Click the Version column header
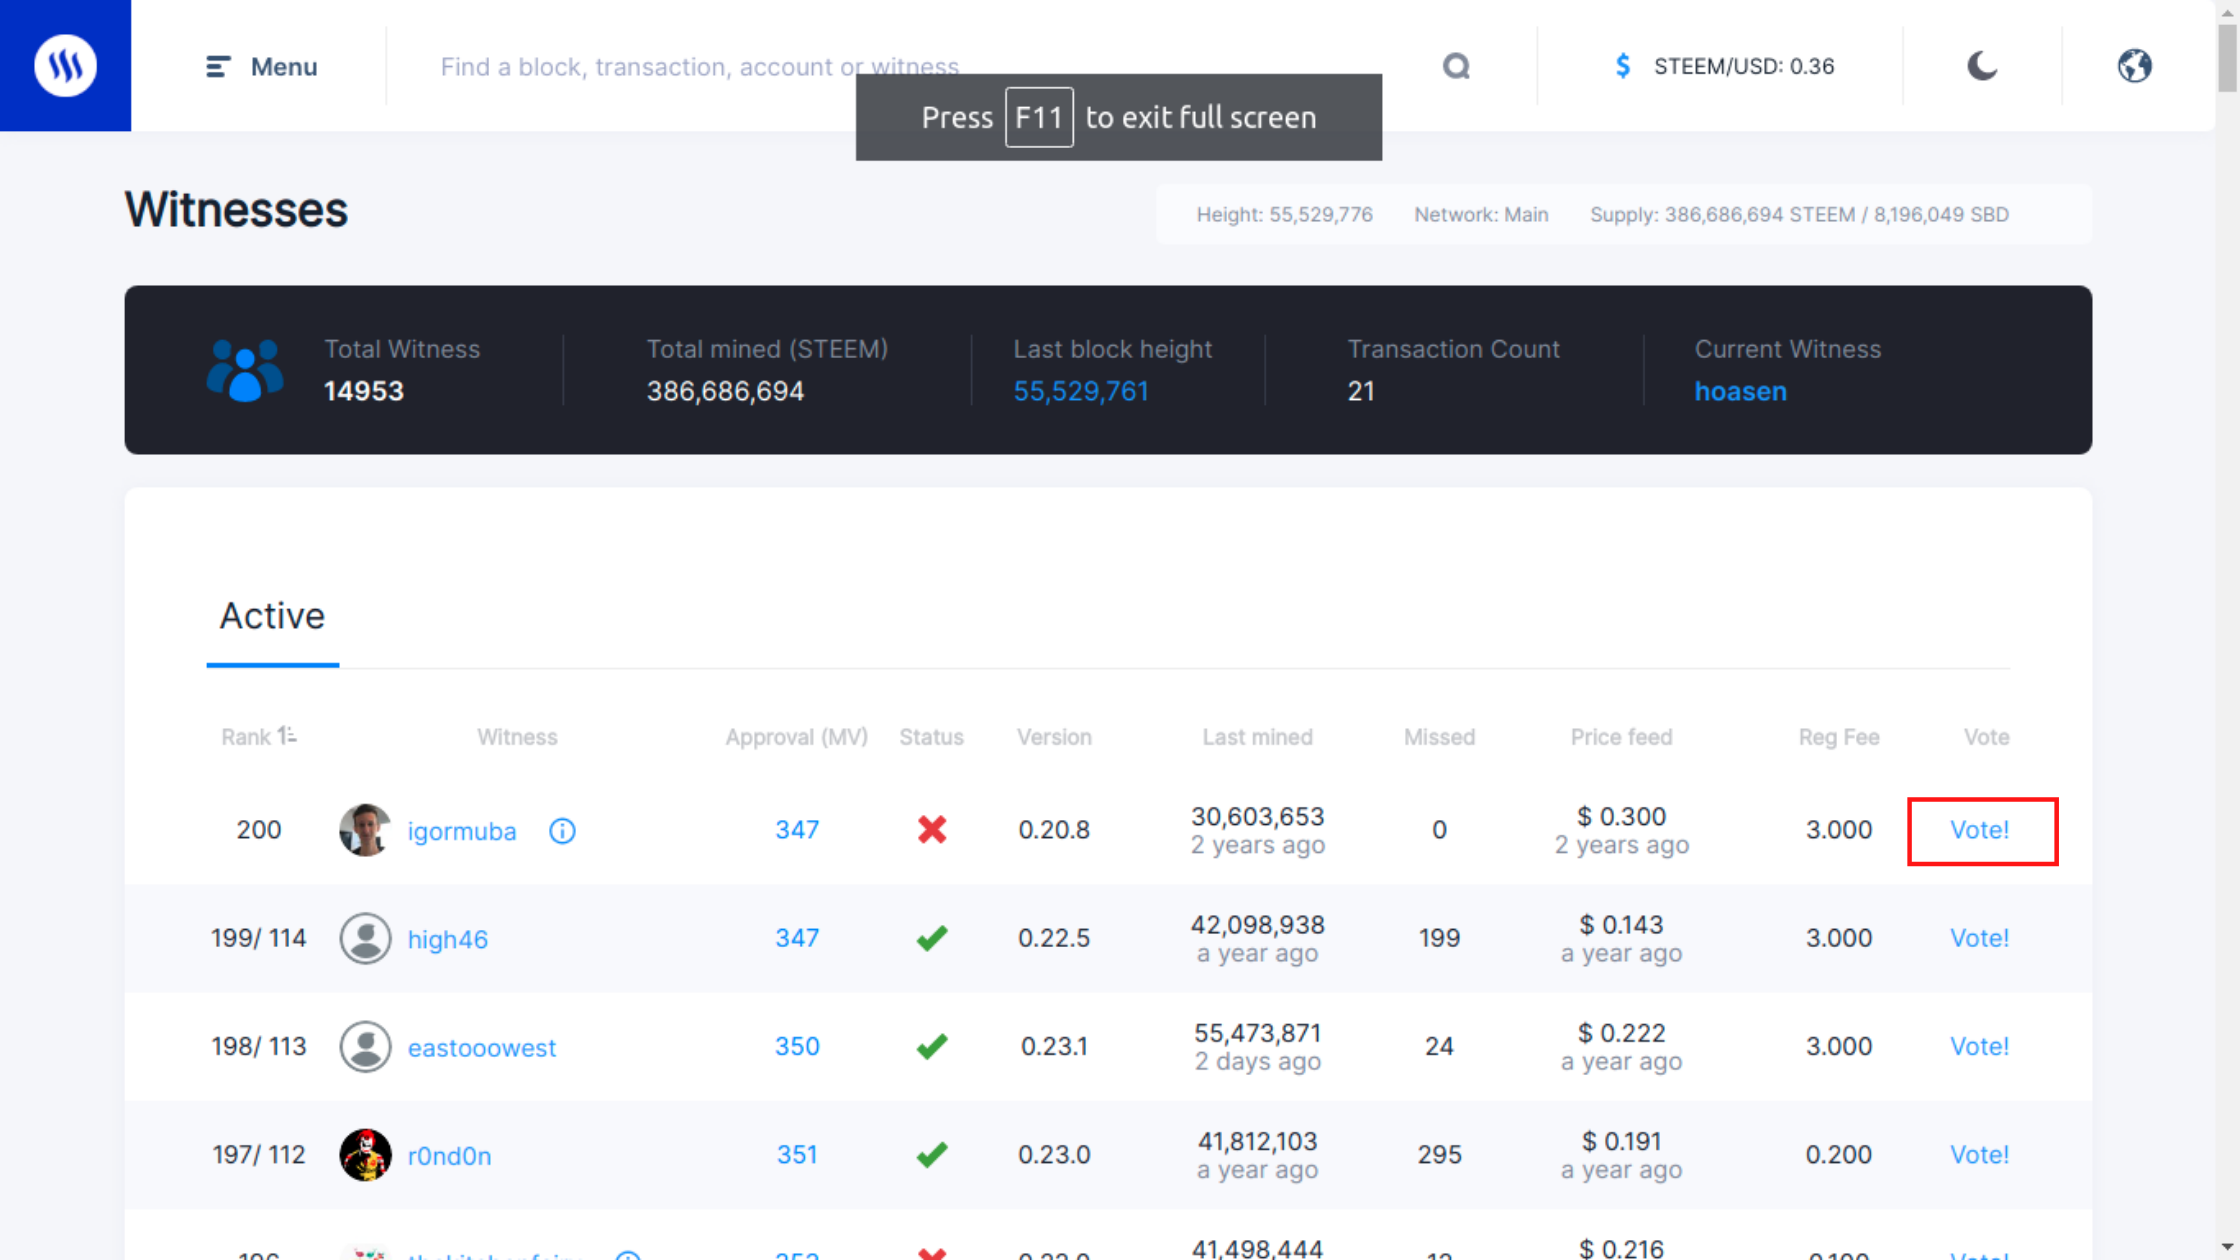This screenshot has width=2240, height=1260. tap(1054, 737)
